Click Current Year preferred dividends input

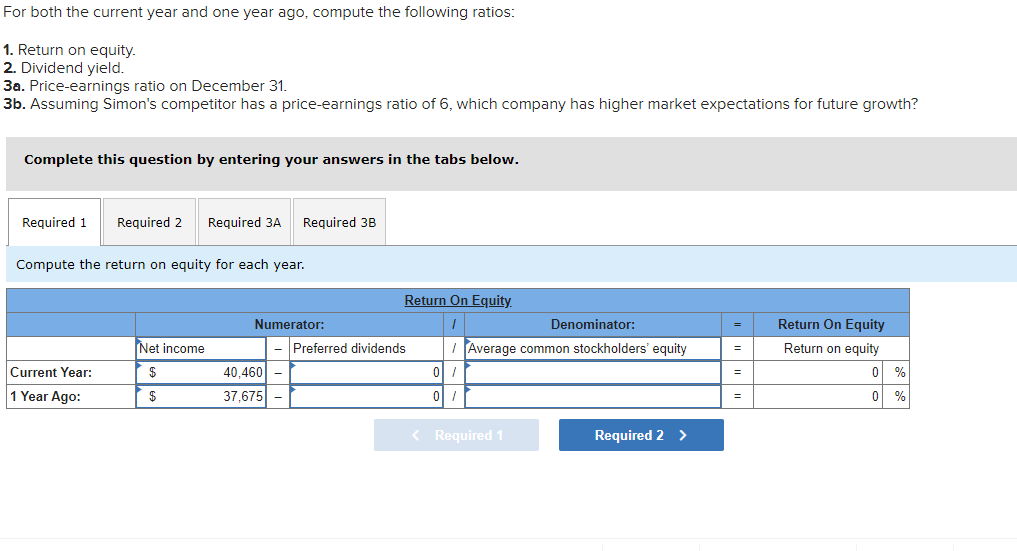point(366,372)
